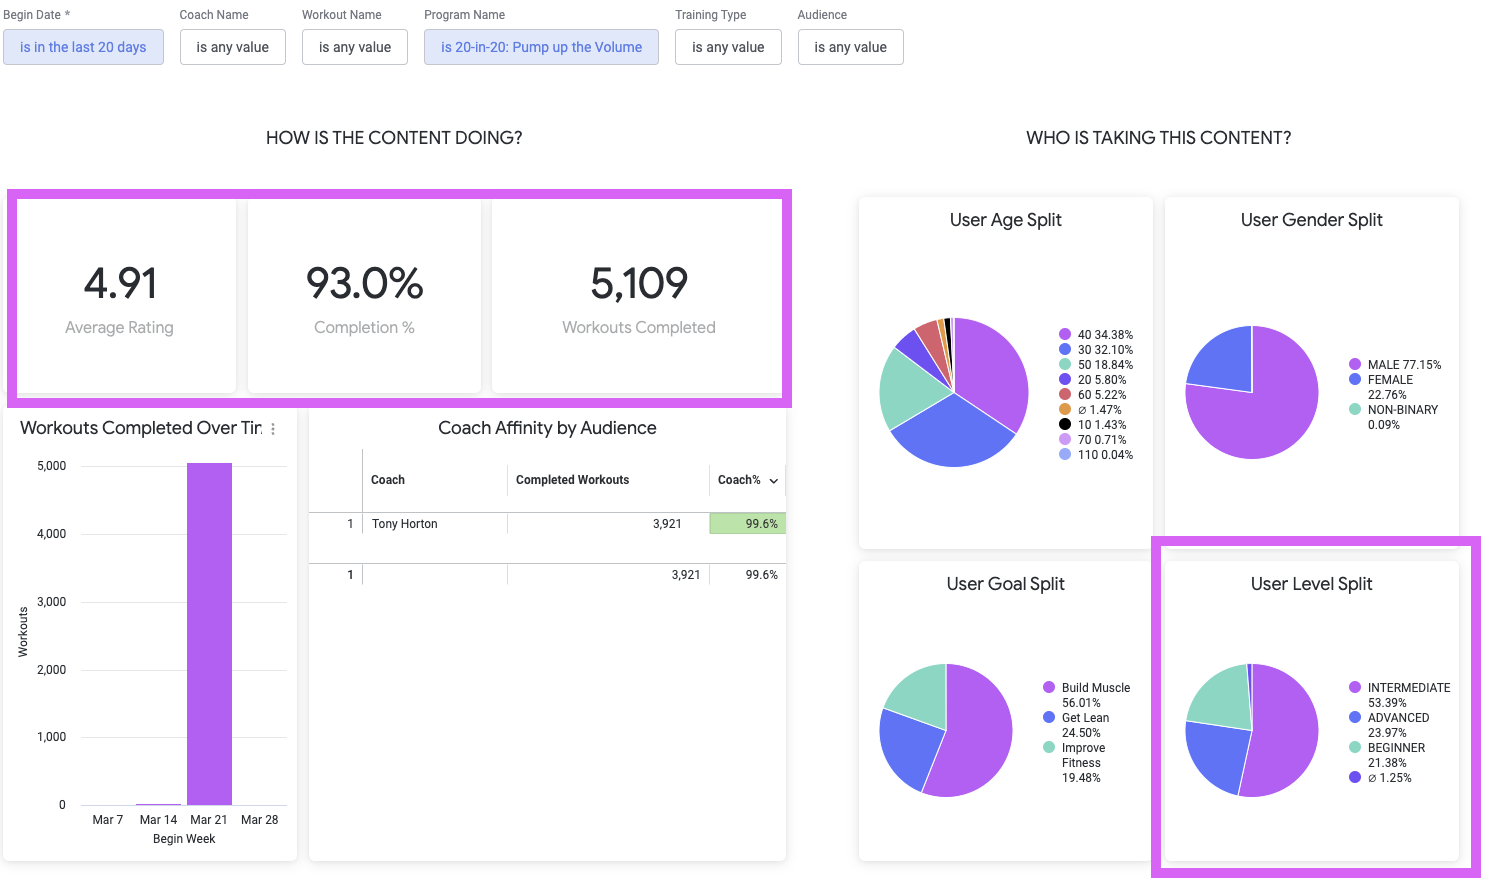Toggle the Improve Fitness 19.48% legend entry

pos(1074,763)
